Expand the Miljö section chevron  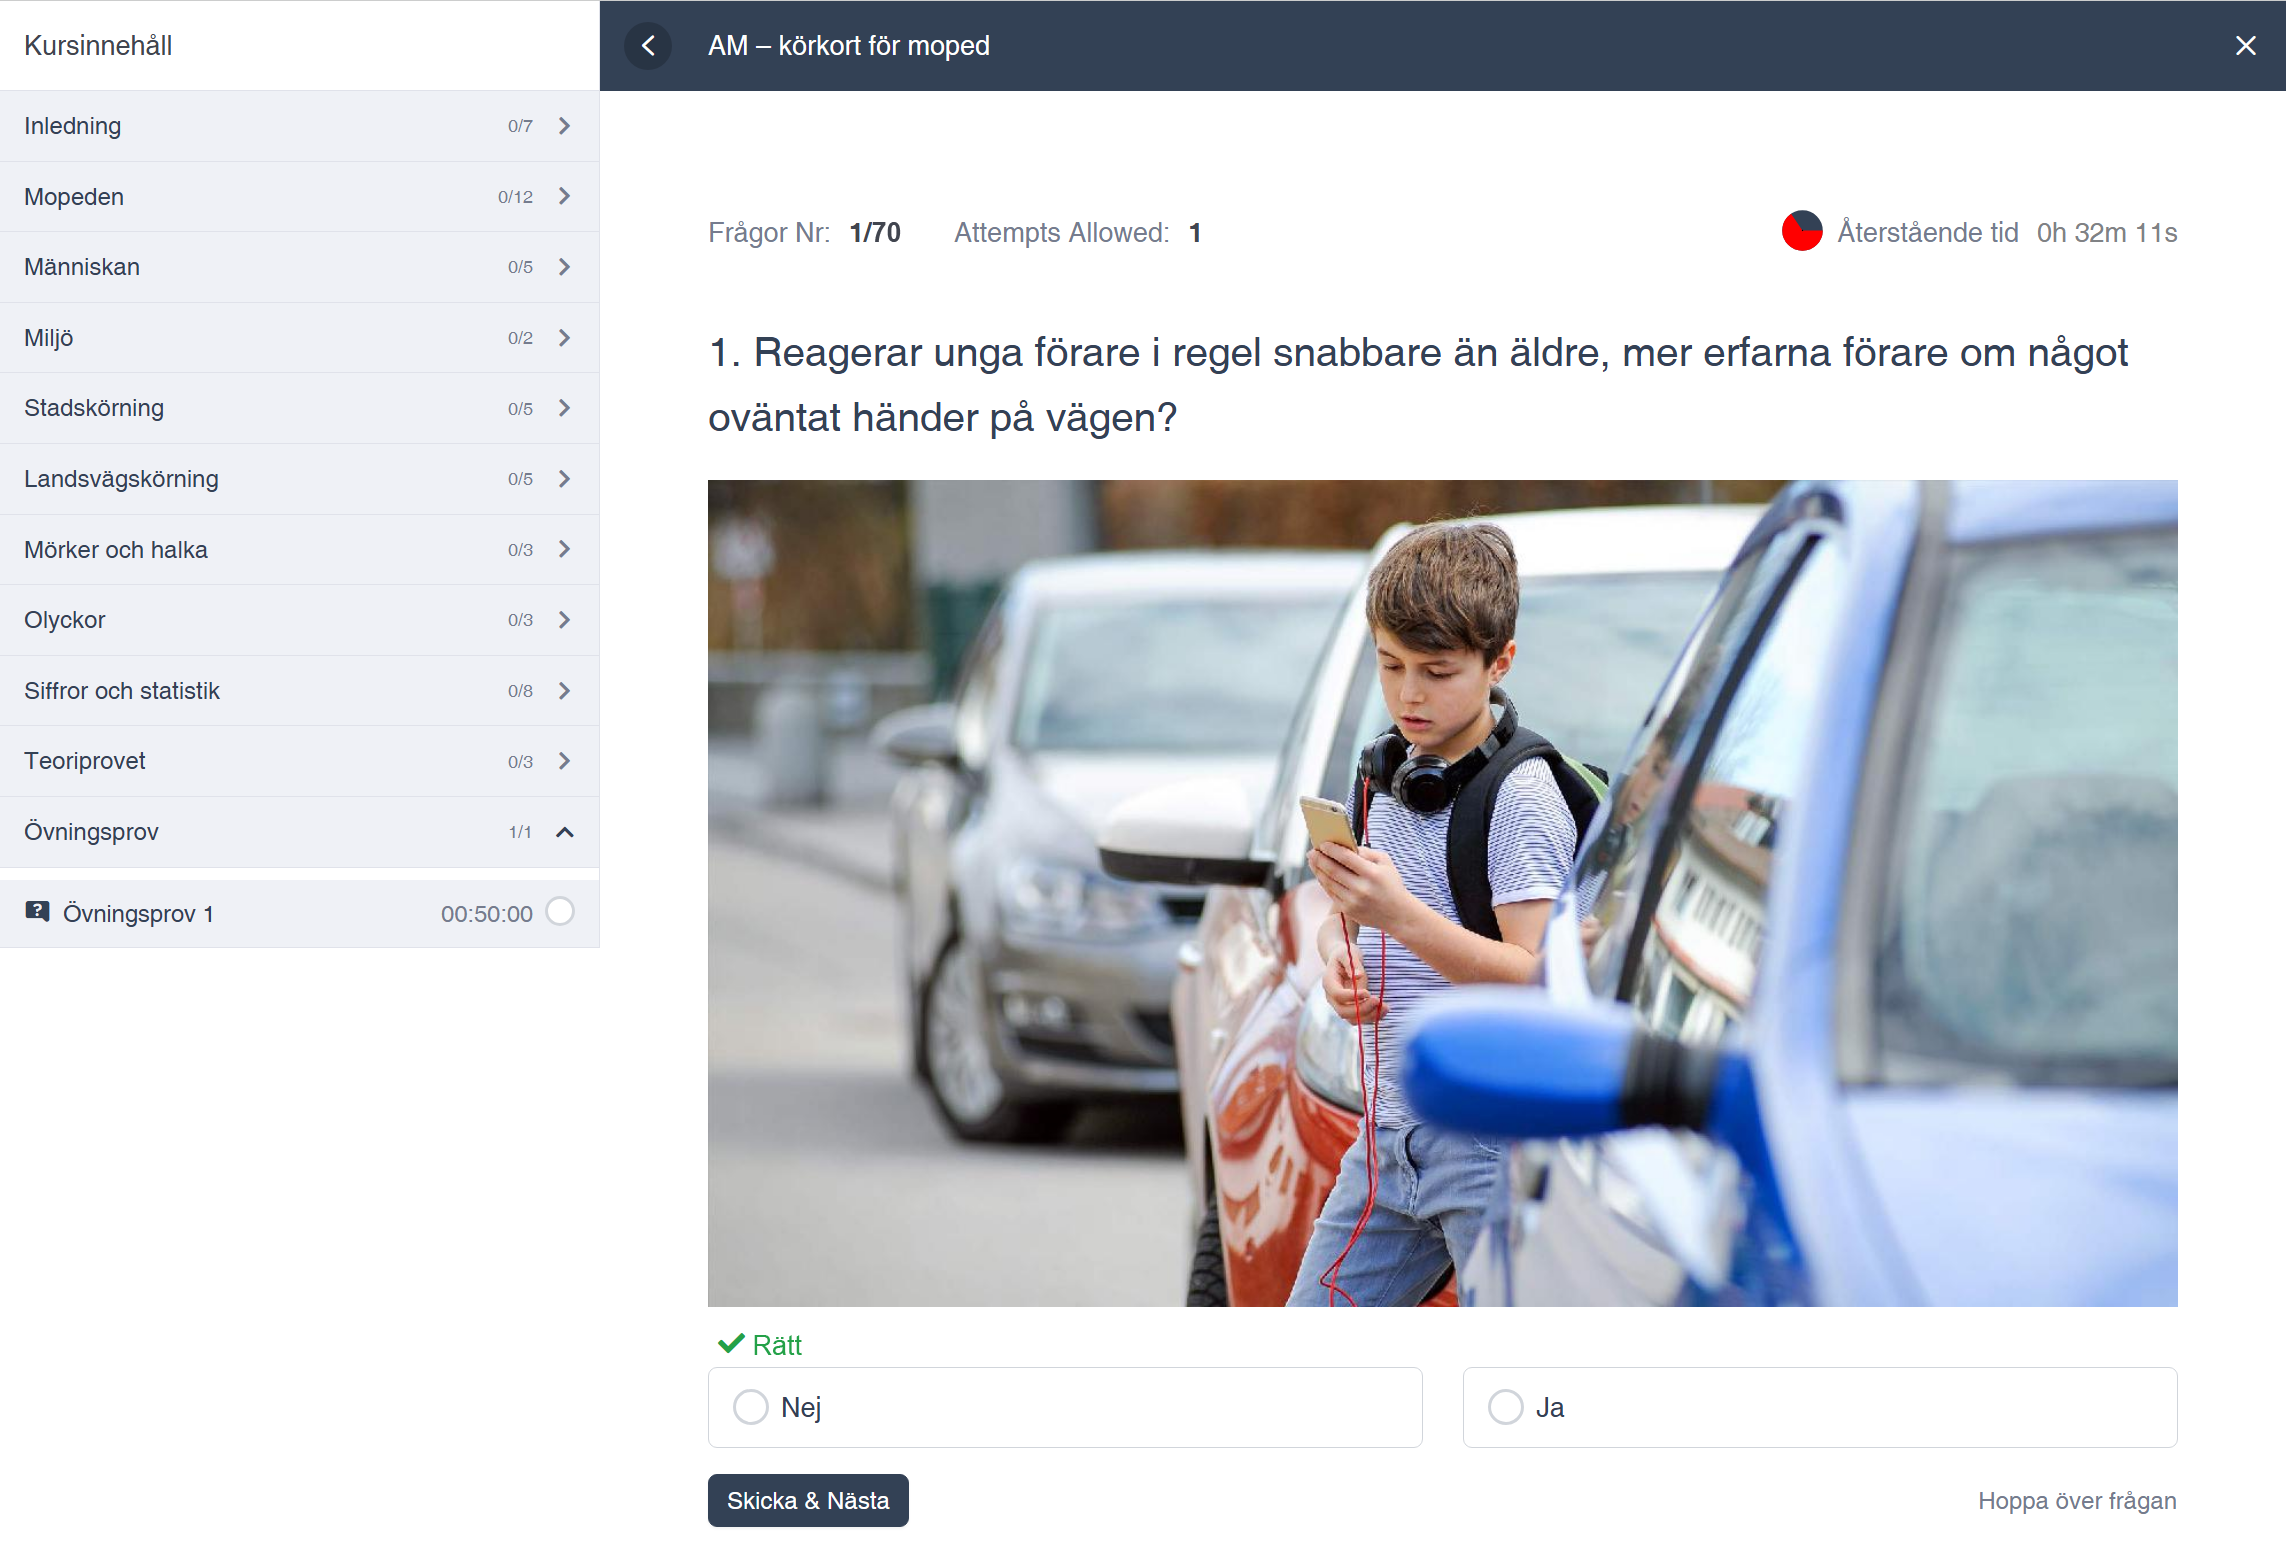[565, 338]
